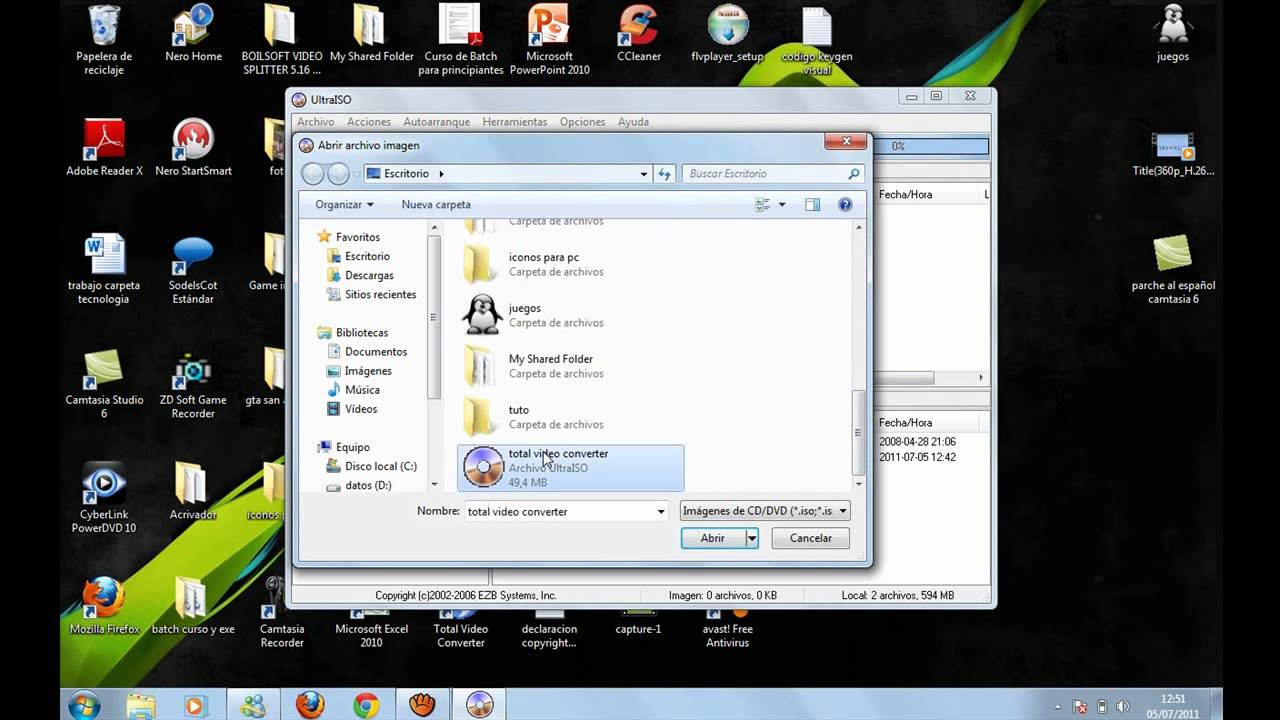Screen dimensions: 1280x720
Task: Select Documentos library
Action: [x=376, y=352]
